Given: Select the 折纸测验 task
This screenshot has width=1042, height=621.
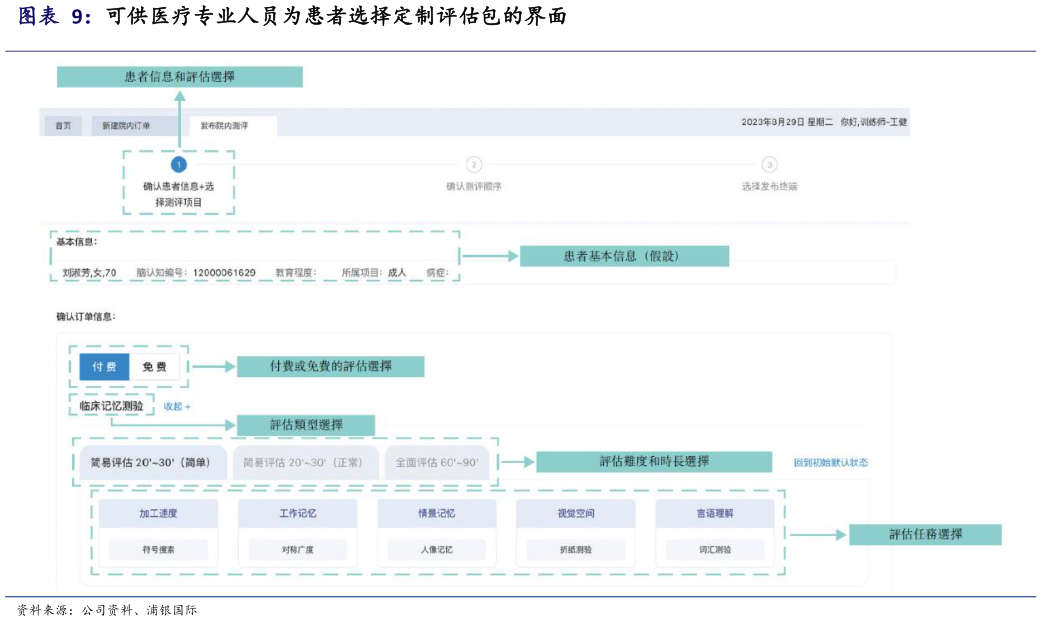Looking at the screenshot, I should point(575,549).
